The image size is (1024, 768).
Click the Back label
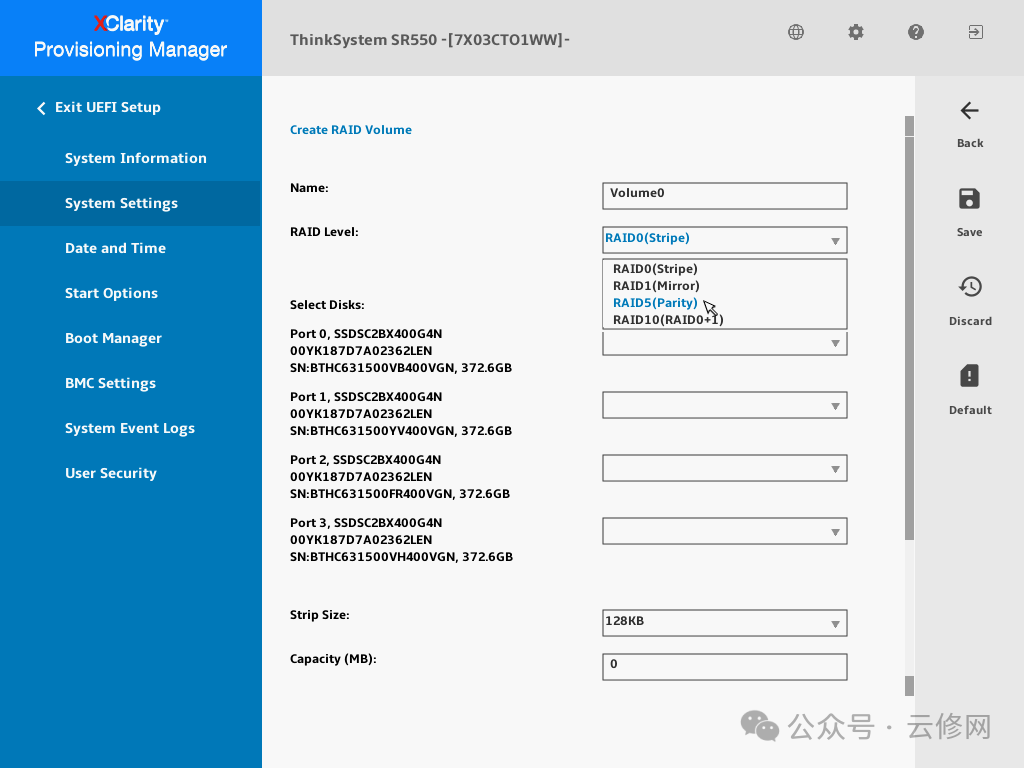pyautogui.click(x=970, y=143)
